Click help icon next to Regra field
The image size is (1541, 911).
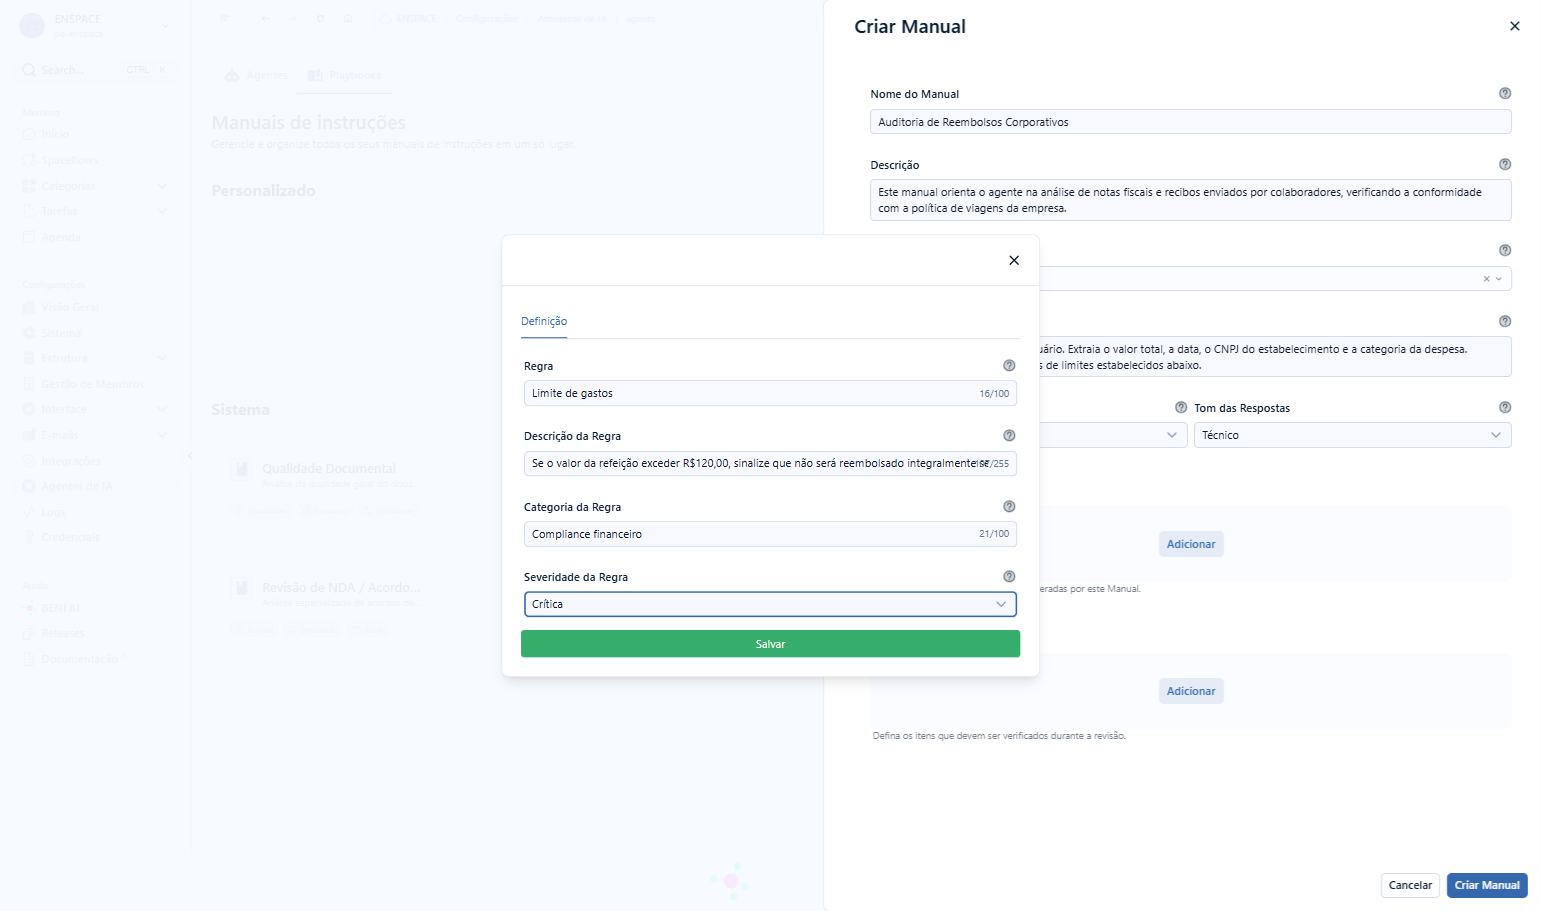coord(1009,366)
